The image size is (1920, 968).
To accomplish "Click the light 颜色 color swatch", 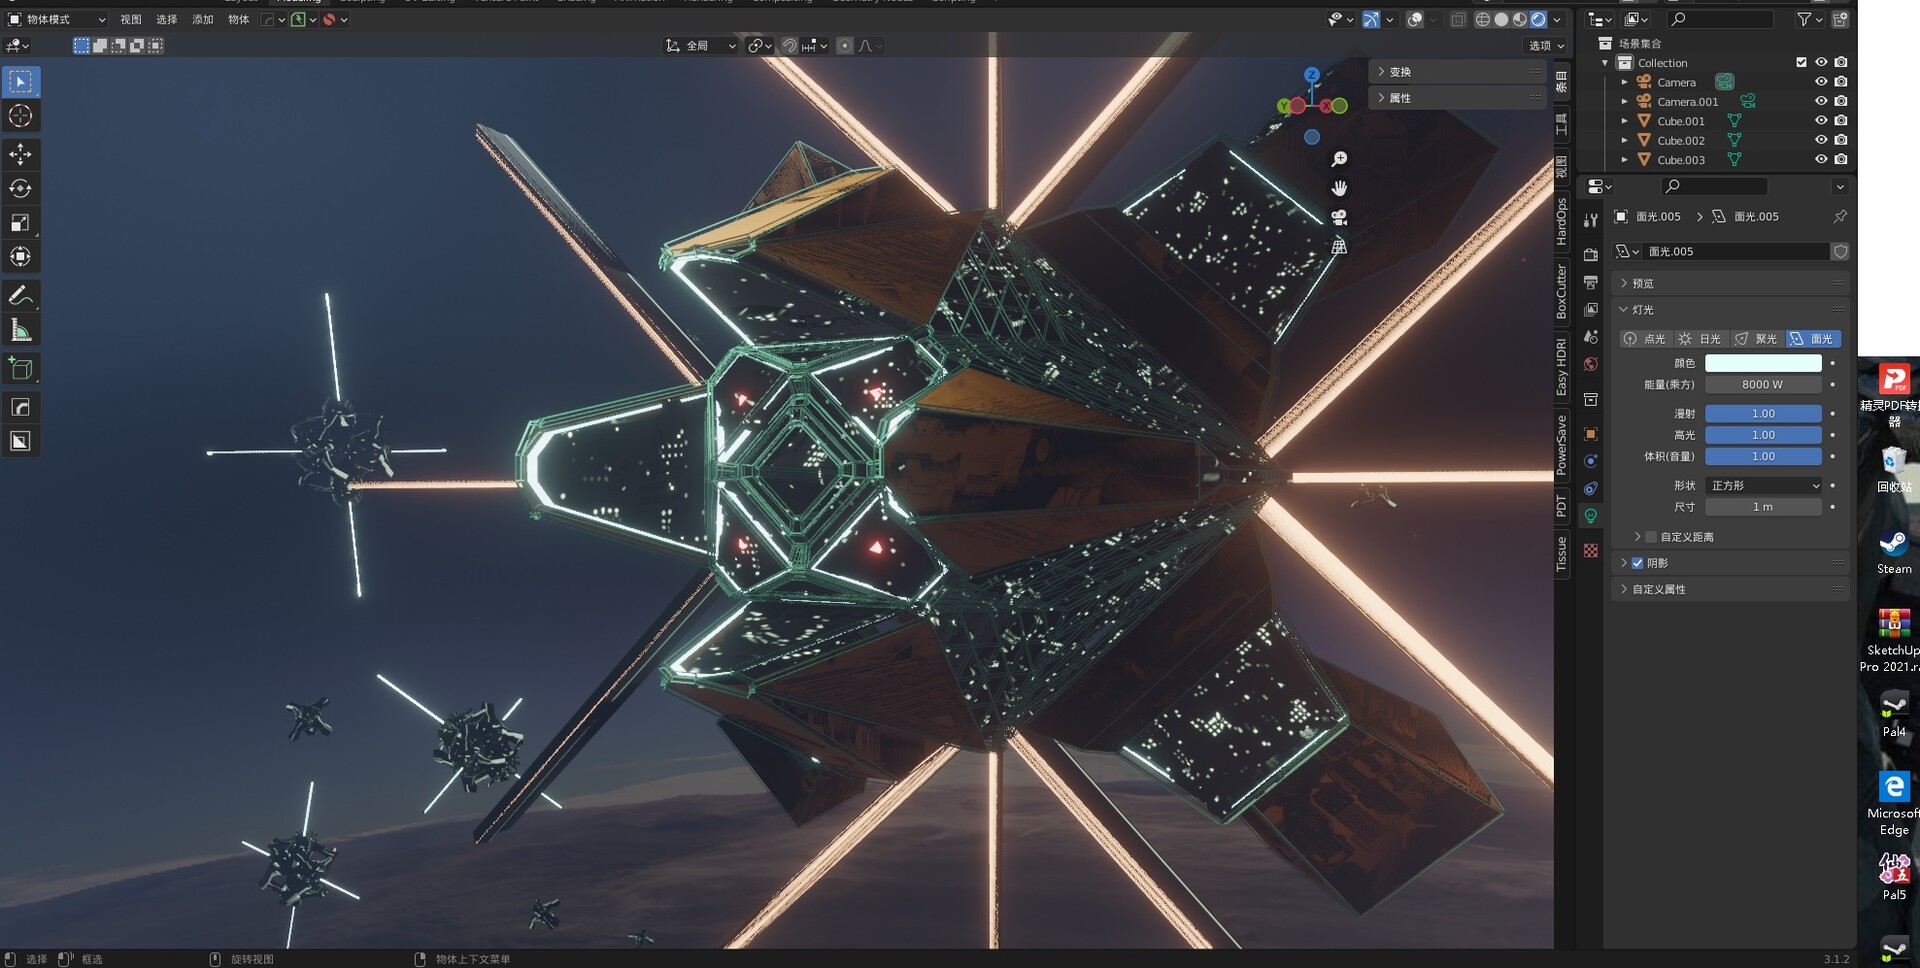I will tap(1763, 362).
